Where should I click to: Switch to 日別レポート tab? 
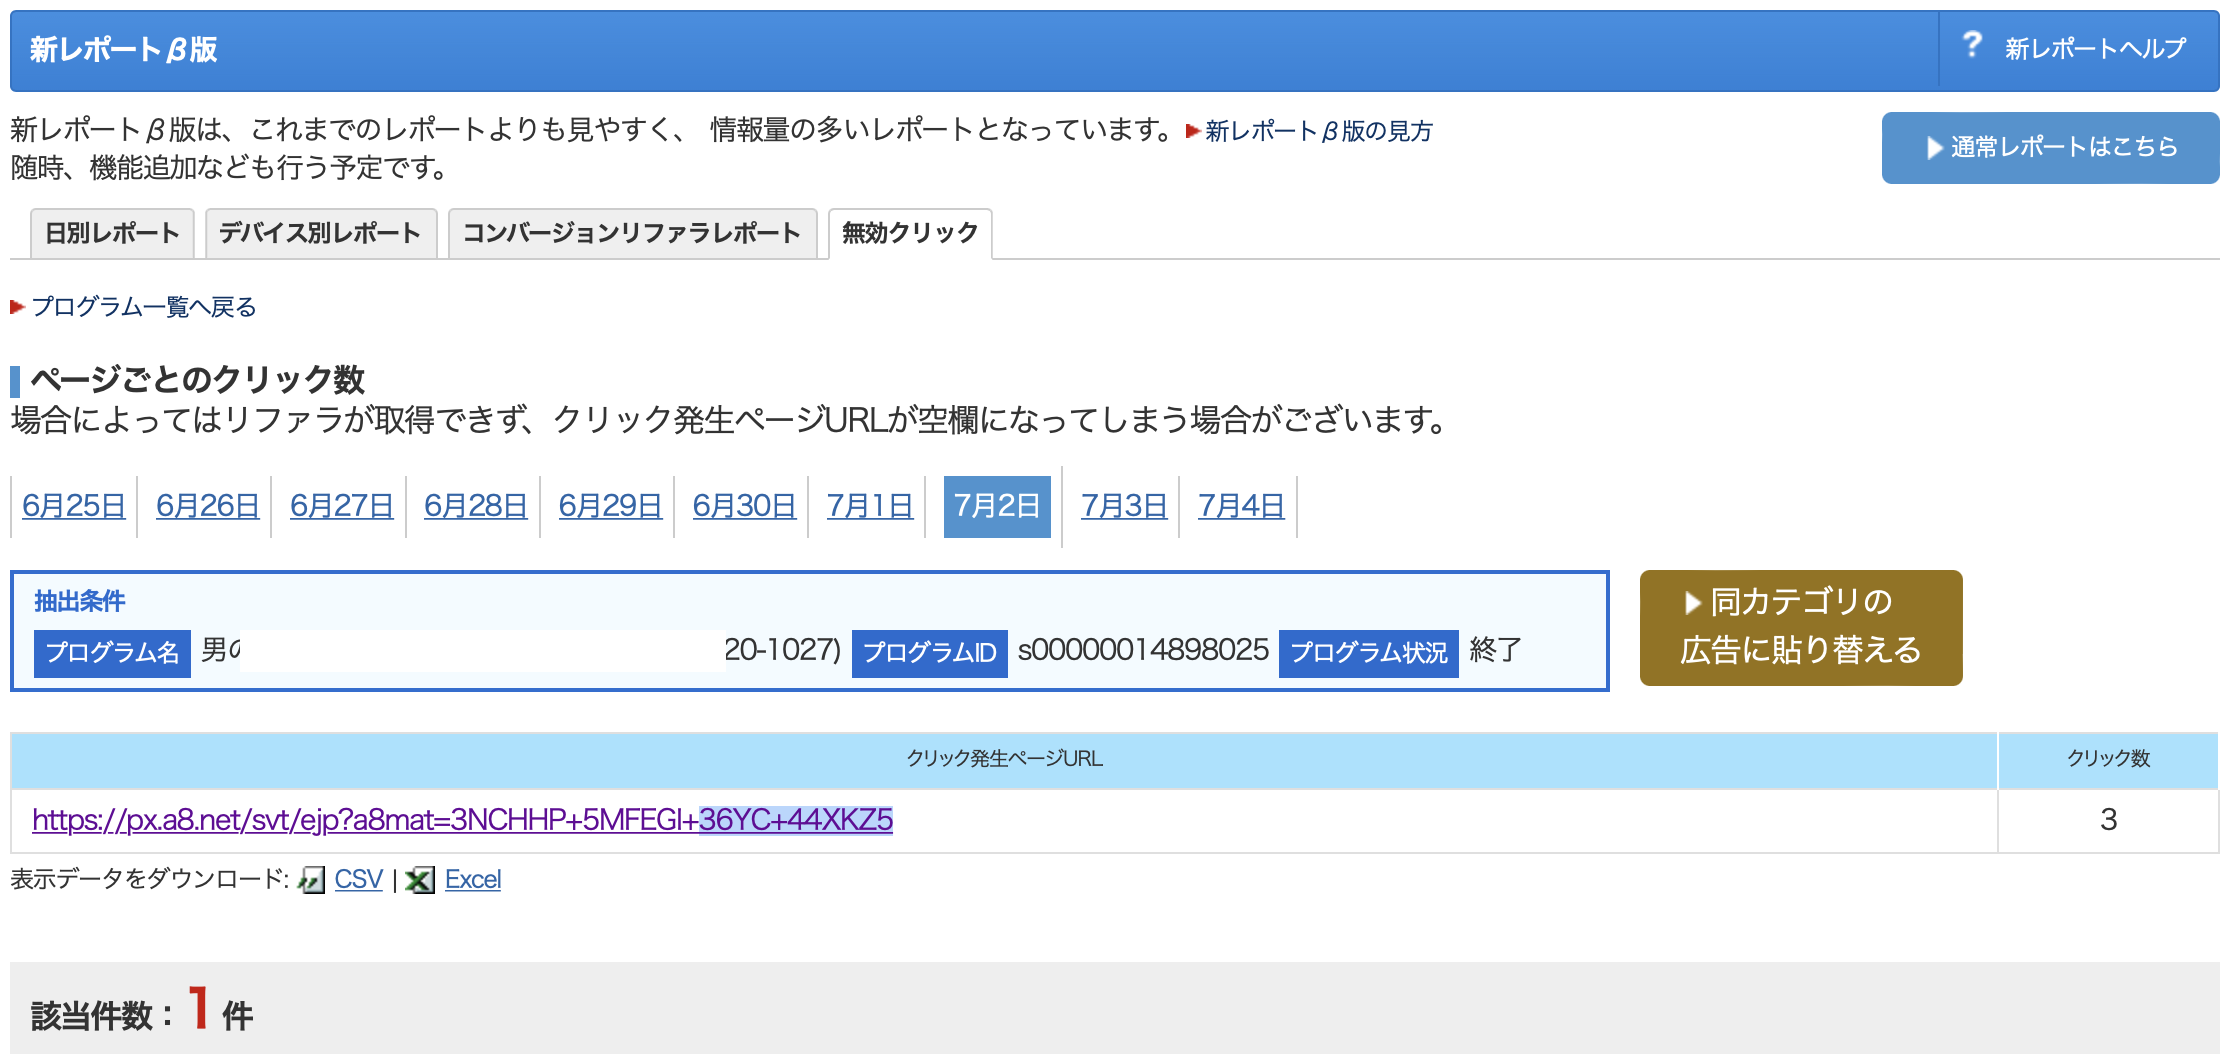click(112, 233)
